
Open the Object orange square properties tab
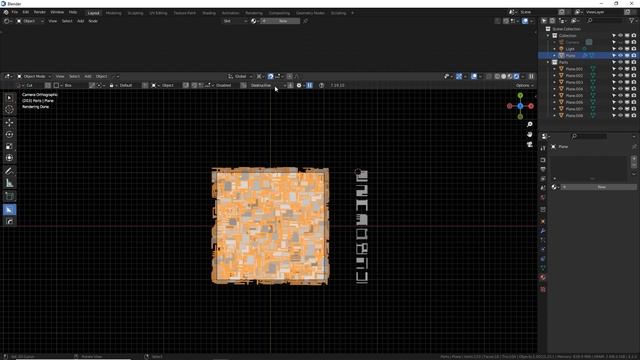pyautogui.click(x=543, y=222)
